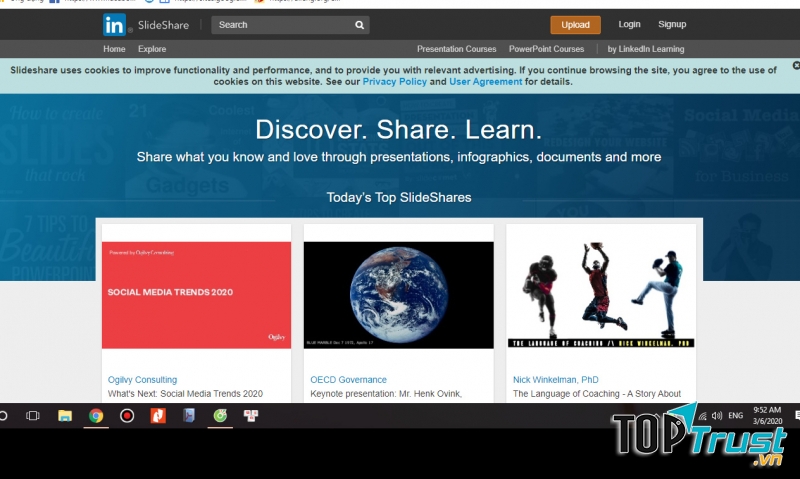Image resolution: width=800 pixels, height=479 pixels.
Task: Click into the Search input field
Action: 280,25
